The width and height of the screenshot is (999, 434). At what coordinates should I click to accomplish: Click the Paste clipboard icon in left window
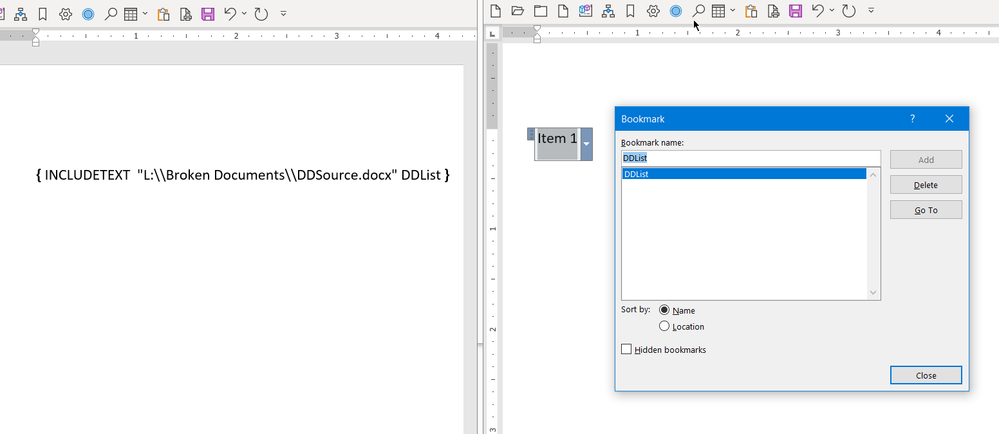[x=164, y=14]
